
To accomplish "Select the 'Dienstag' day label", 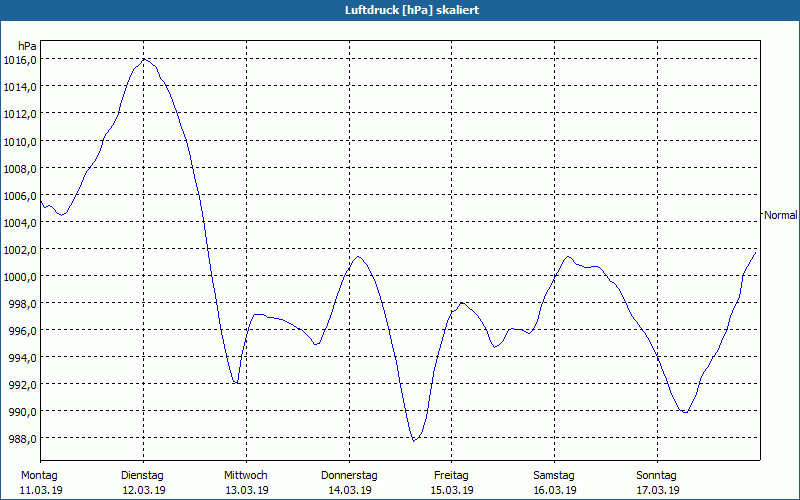I will pyautogui.click(x=142, y=476).
